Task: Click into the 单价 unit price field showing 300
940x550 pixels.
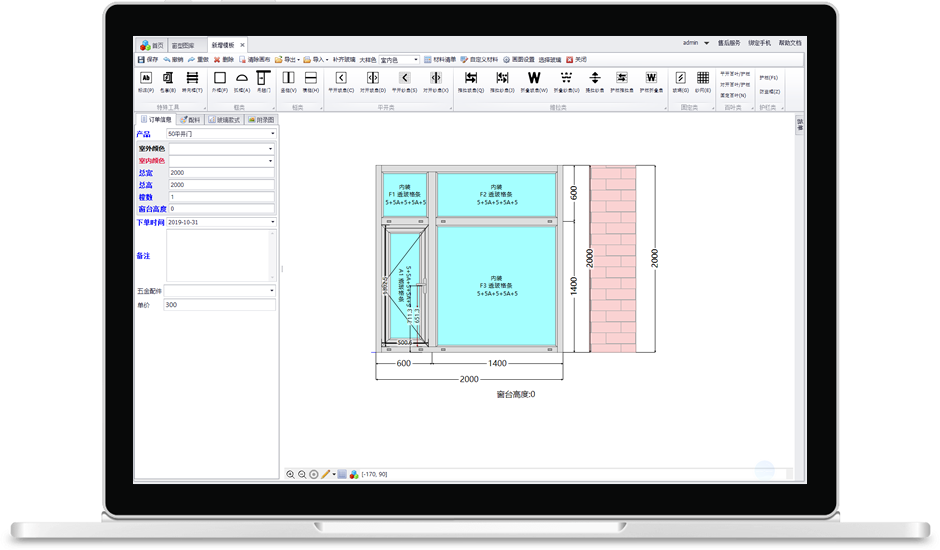Action: (220, 305)
